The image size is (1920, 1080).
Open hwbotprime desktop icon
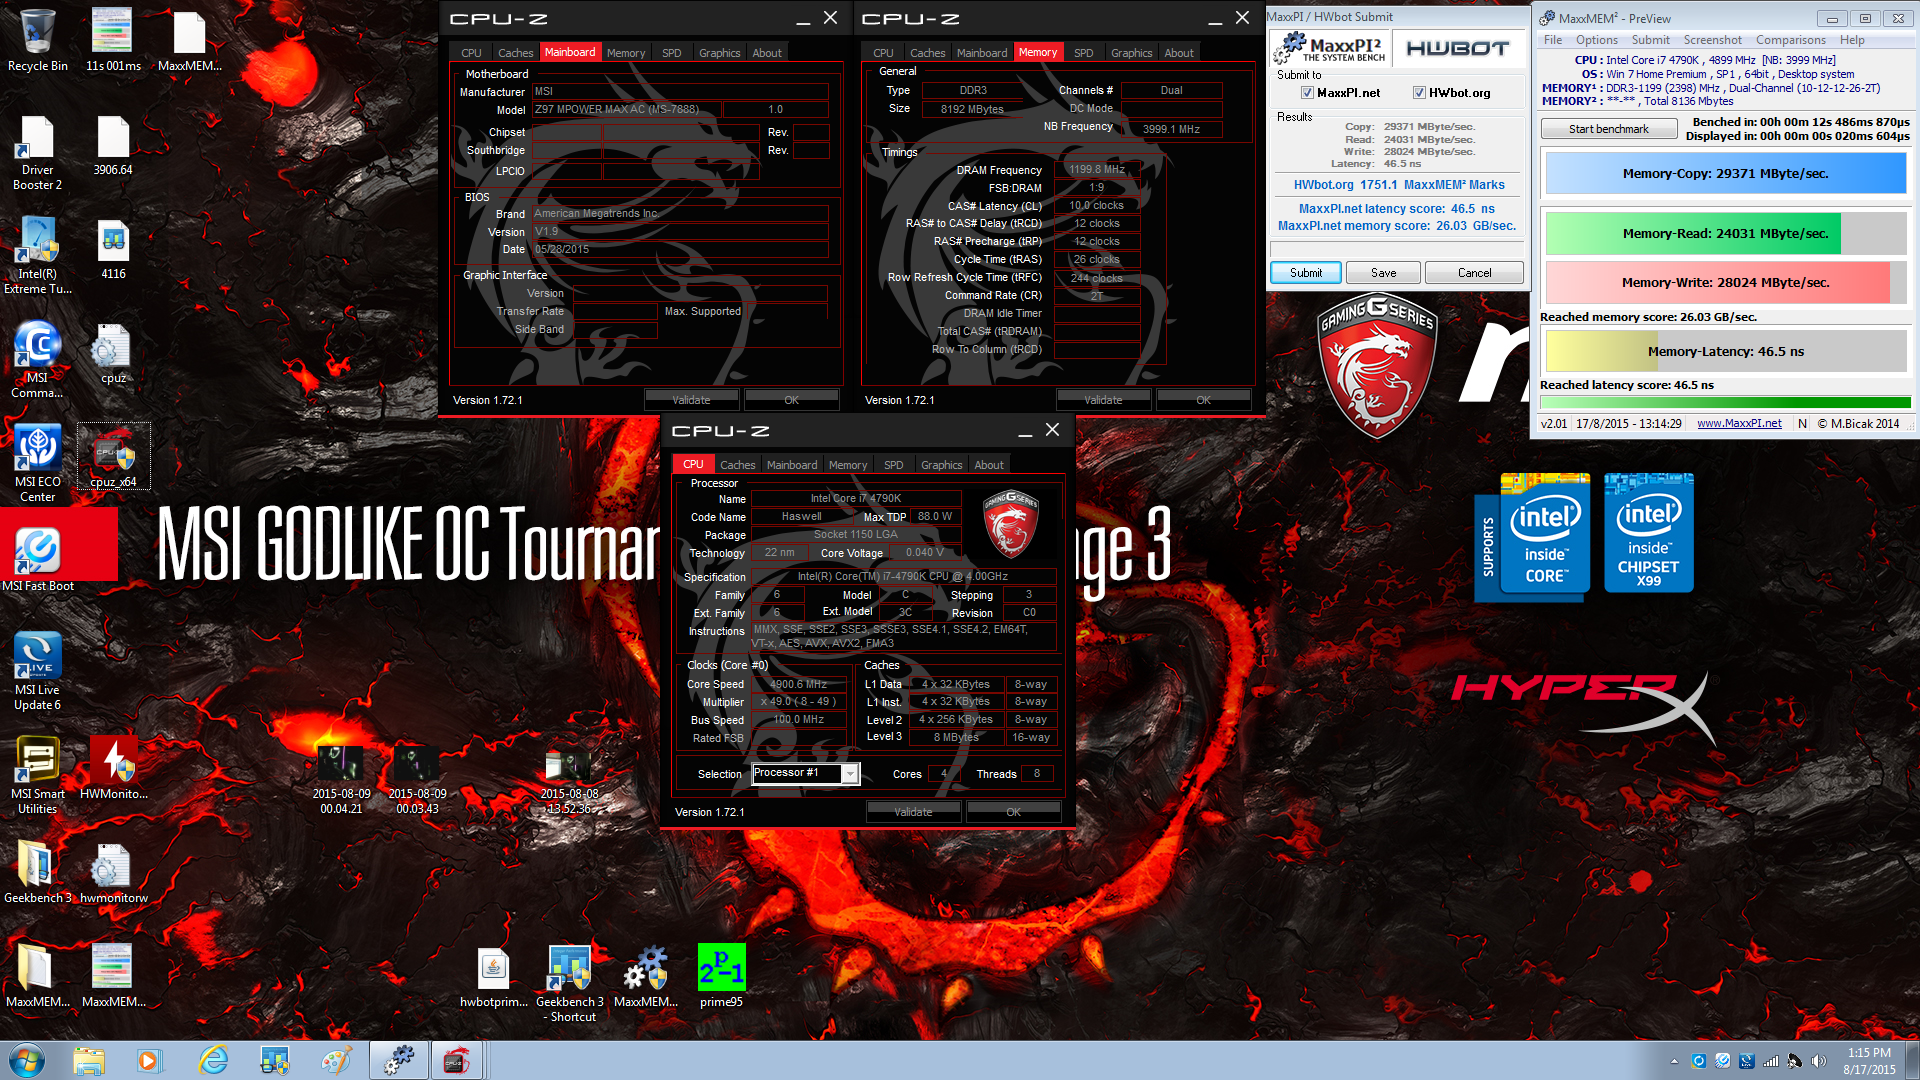[493, 977]
